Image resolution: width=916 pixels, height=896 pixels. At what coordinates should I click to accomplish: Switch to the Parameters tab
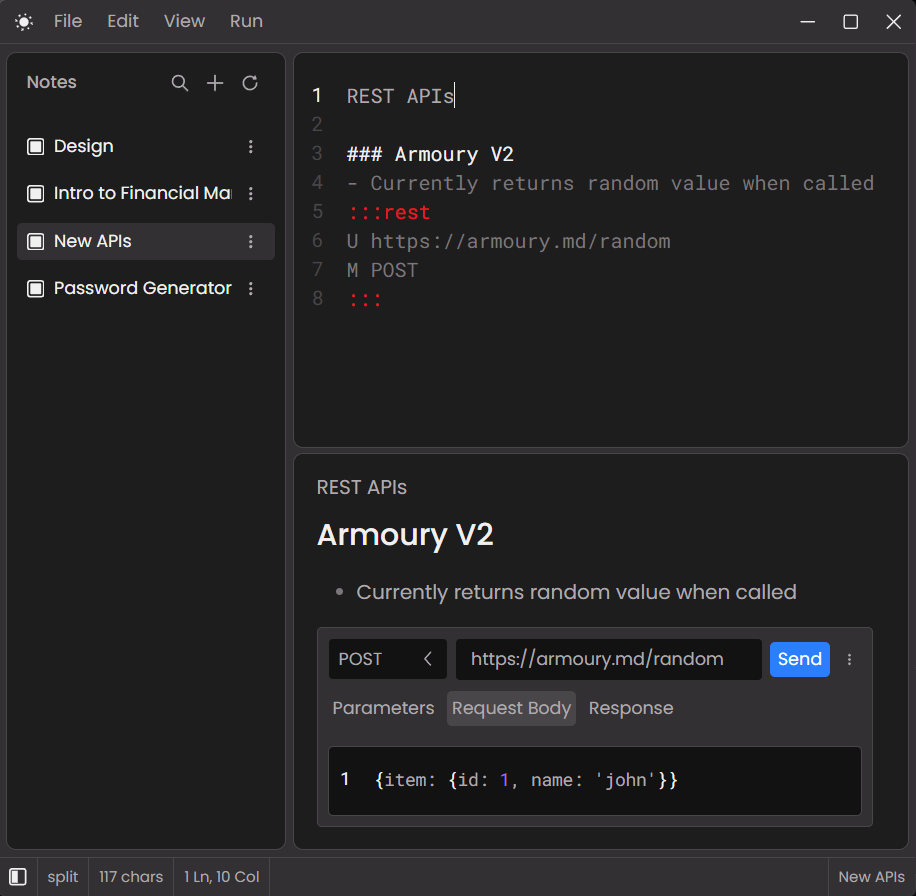[x=383, y=708]
